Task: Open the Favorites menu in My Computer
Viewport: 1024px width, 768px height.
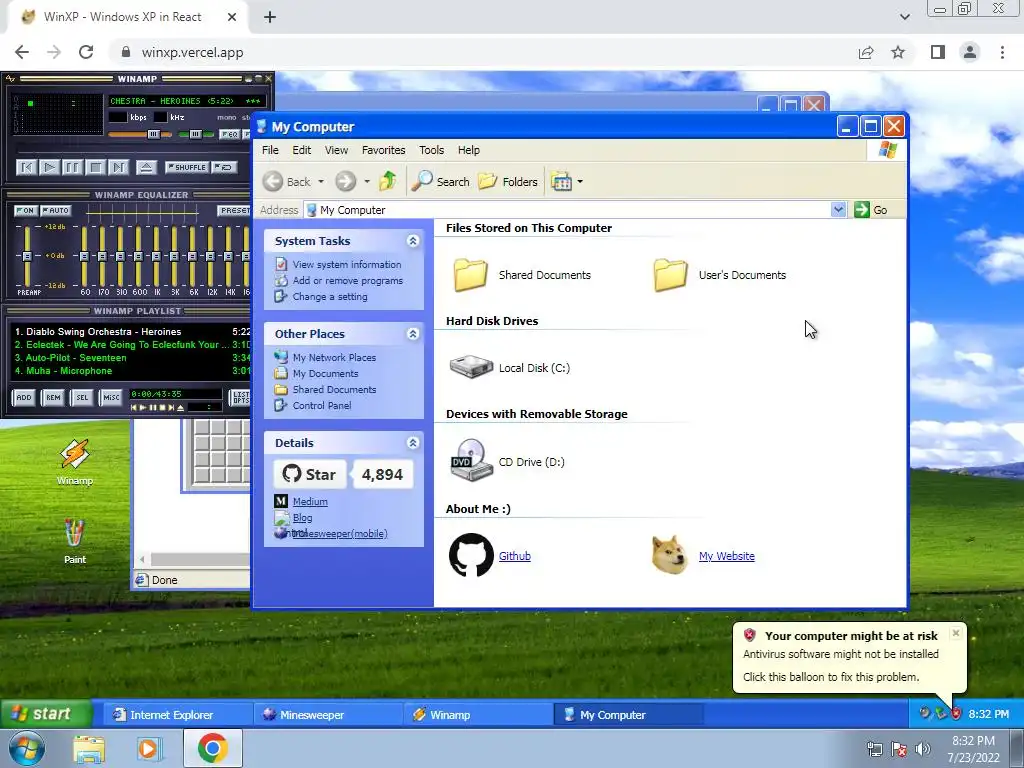Action: pyautogui.click(x=383, y=150)
